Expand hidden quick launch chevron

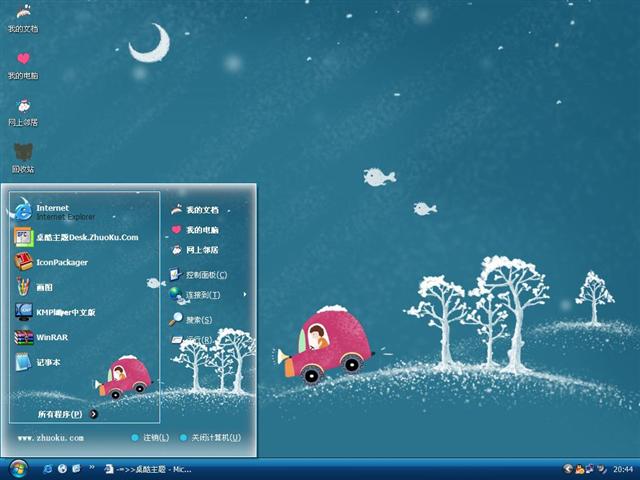click(x=93, y=468)
